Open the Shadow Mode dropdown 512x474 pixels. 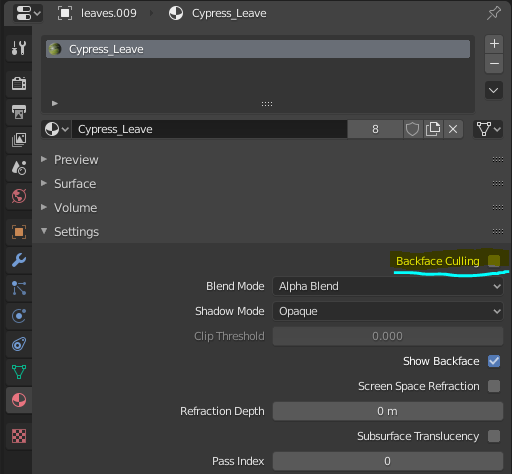(x=388, y=311)
